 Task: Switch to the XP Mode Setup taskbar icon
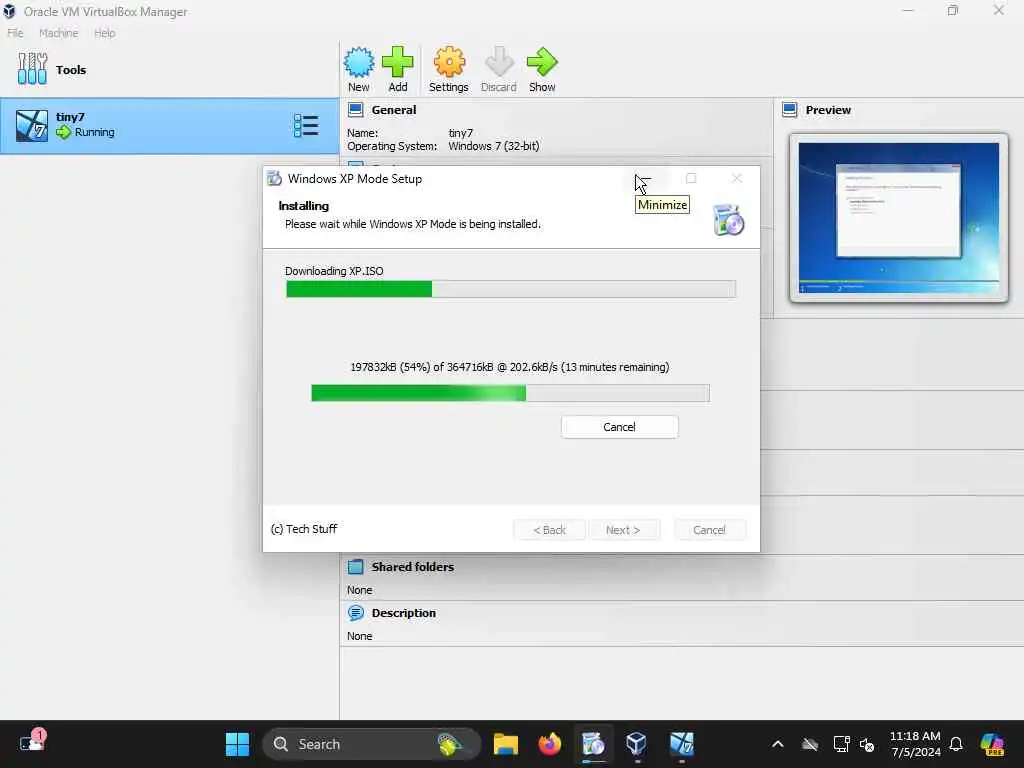pos(593,744)
